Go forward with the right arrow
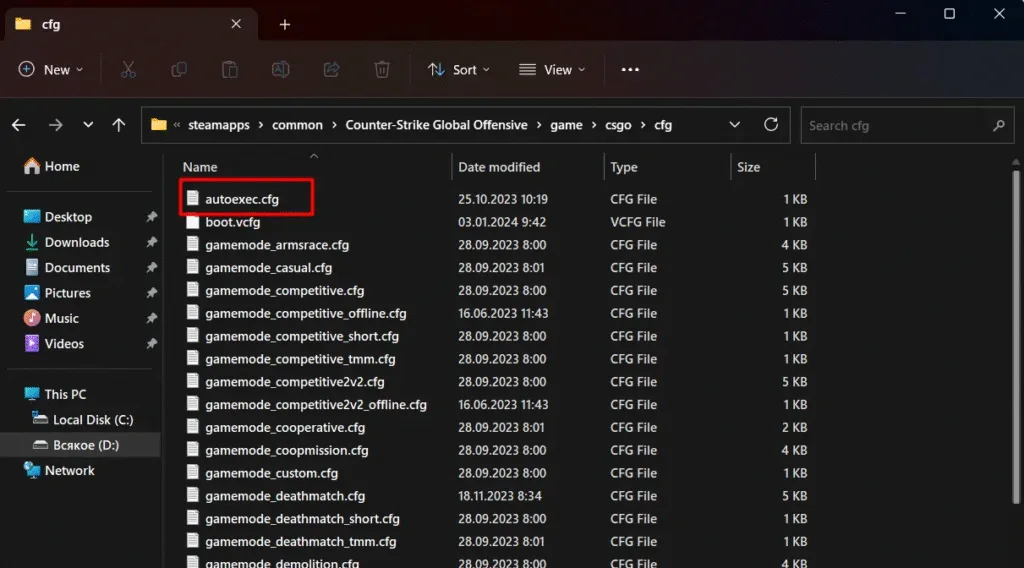Viewport: 1024px width, 568px height. point(56,125)
